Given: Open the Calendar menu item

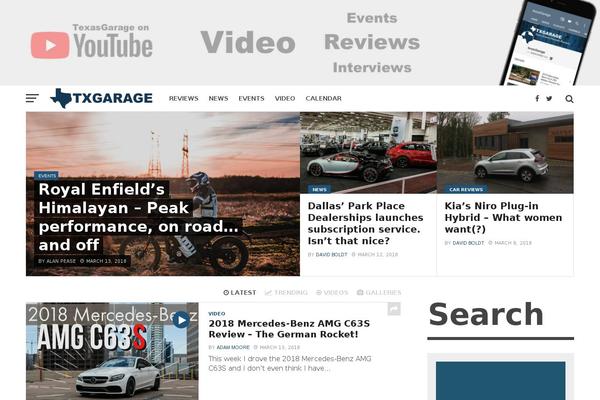Looking at the screenshot, I should pos(323,98).
